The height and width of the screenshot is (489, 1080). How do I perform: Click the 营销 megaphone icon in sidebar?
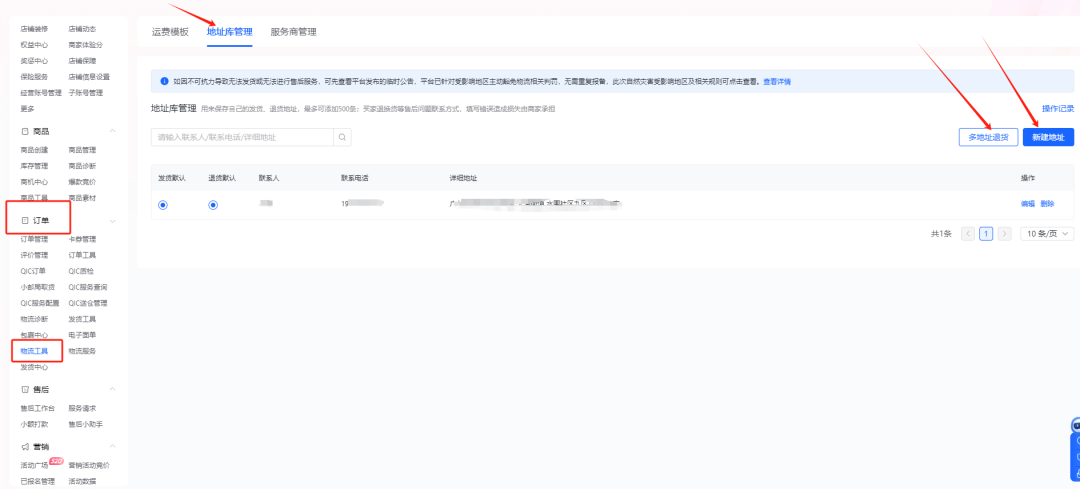(x=25, y=446)
